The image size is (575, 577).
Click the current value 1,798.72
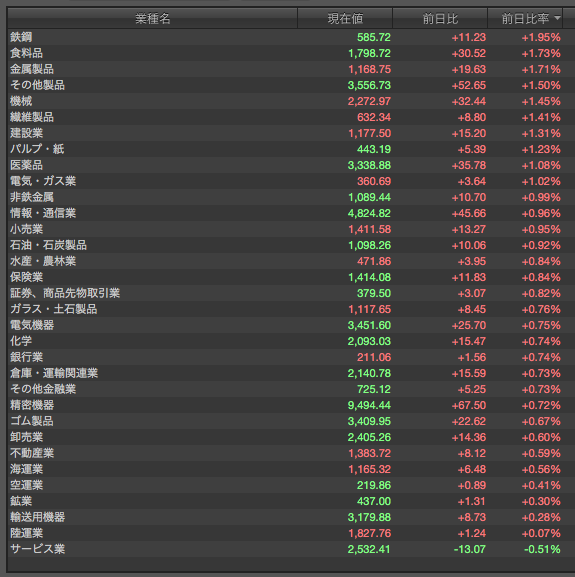pos(369,54)
